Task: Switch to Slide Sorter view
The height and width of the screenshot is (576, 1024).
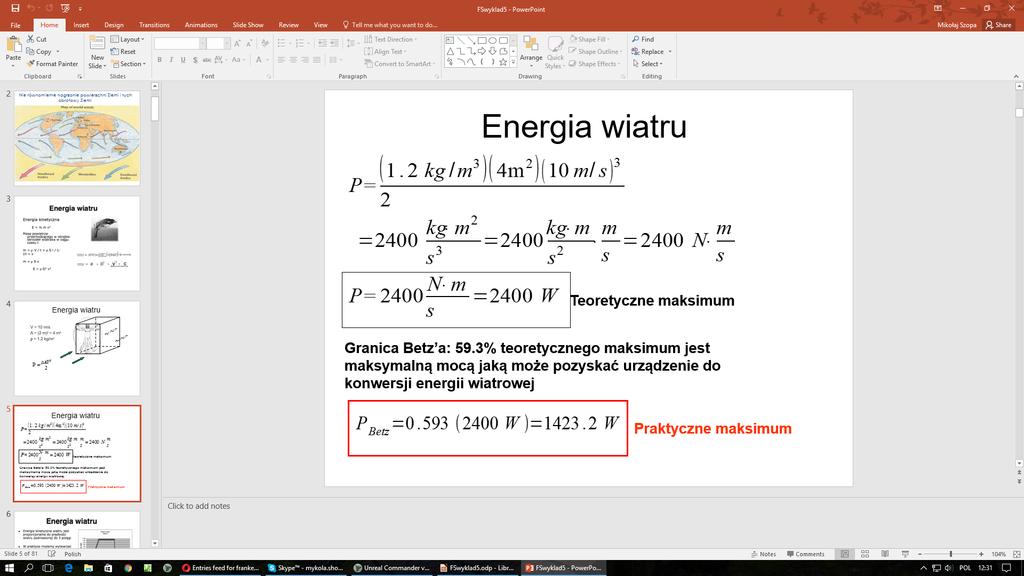Action: (x=865, y=554)
